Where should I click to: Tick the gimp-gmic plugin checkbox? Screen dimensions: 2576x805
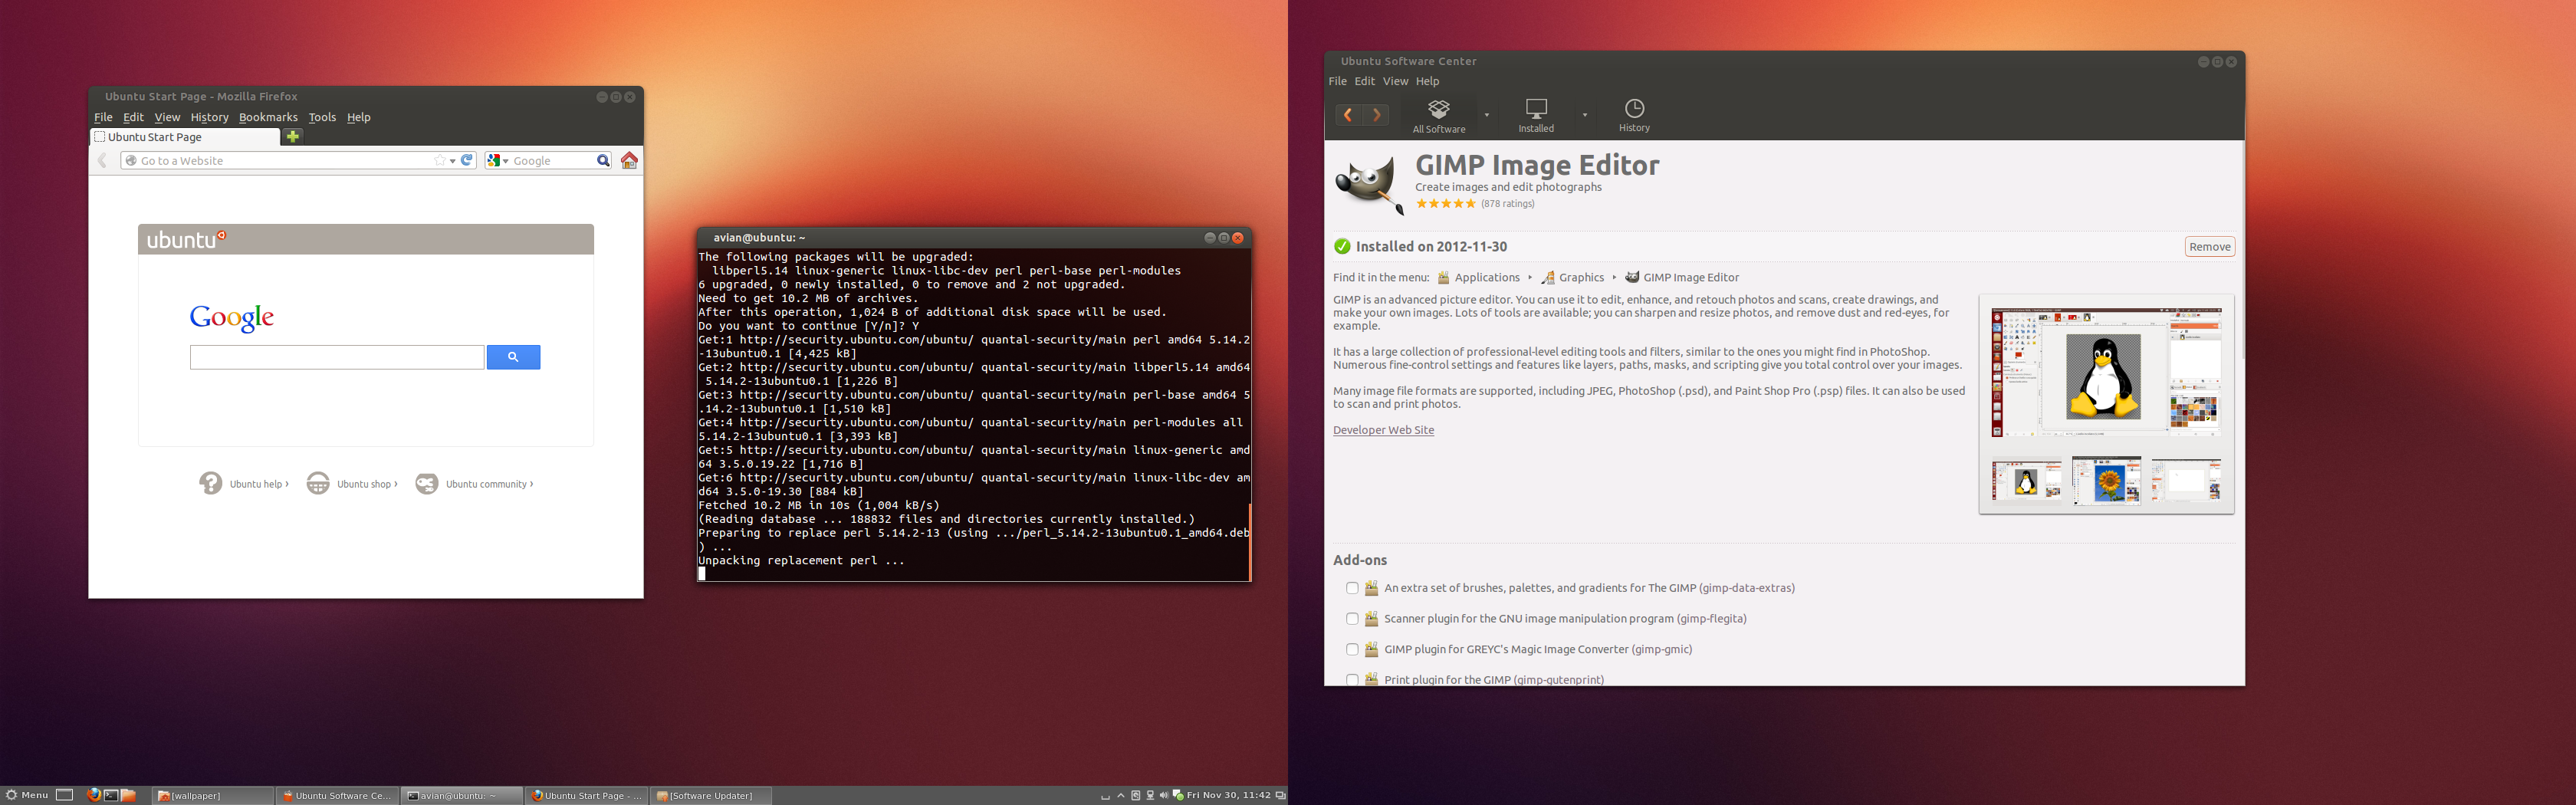point(1352,649)
